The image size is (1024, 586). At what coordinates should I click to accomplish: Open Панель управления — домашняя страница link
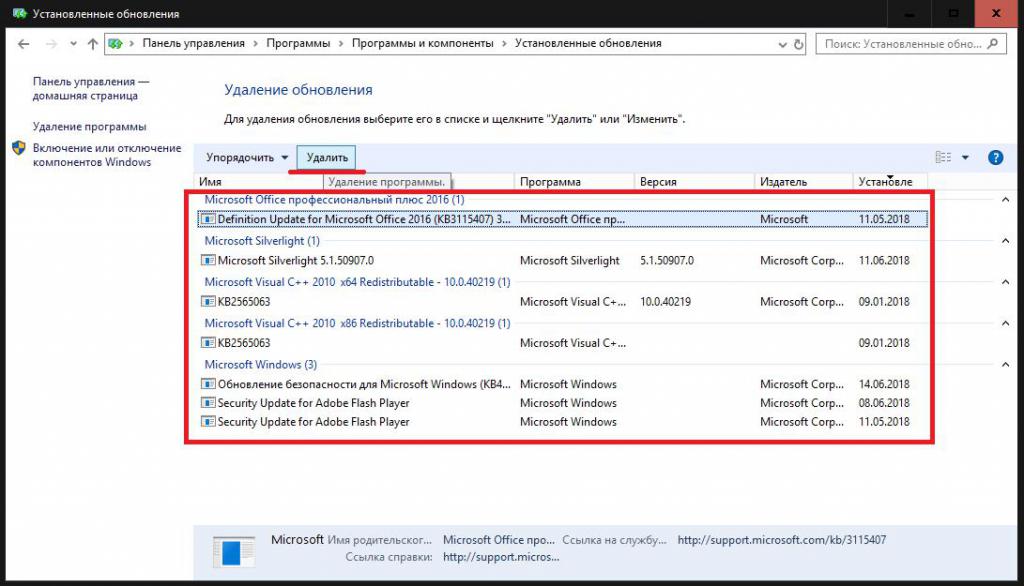[91, 88]
